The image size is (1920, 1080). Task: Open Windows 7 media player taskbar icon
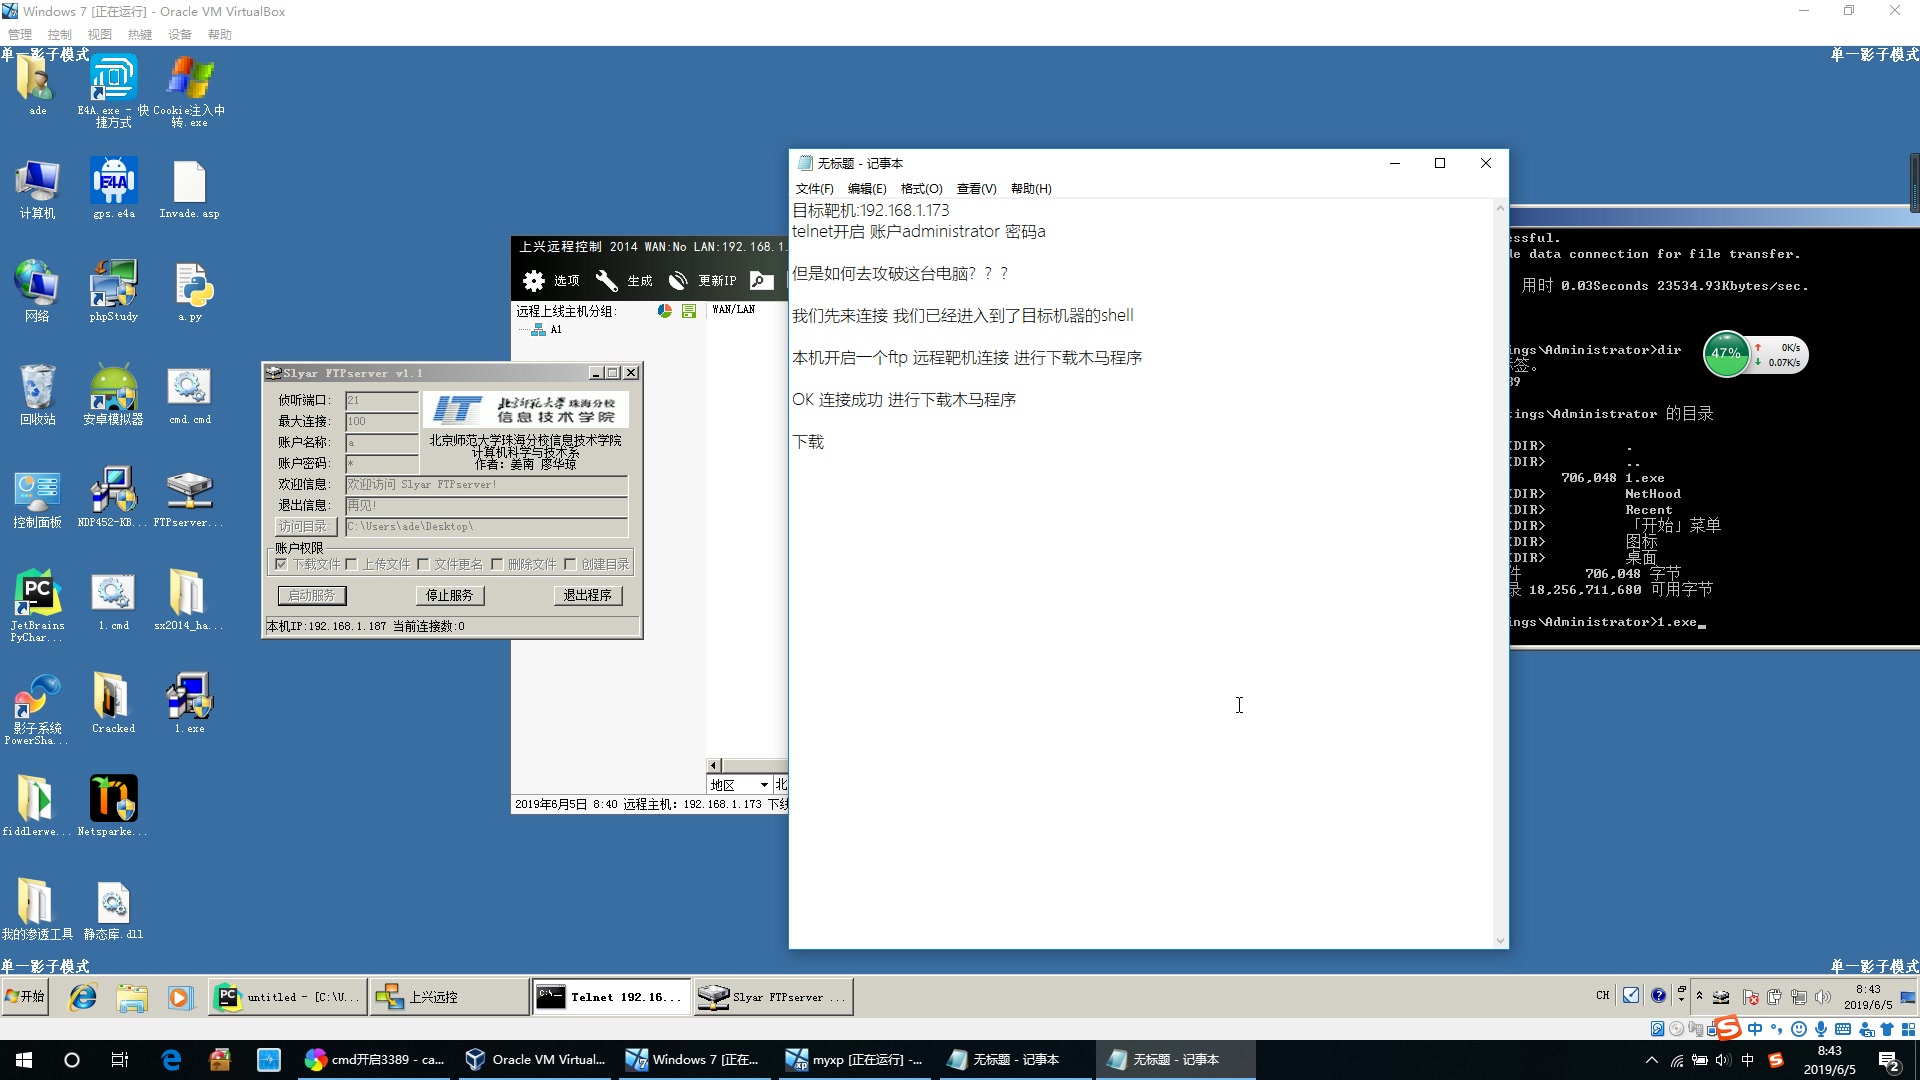pyautogui.click(x=180, y=997)
